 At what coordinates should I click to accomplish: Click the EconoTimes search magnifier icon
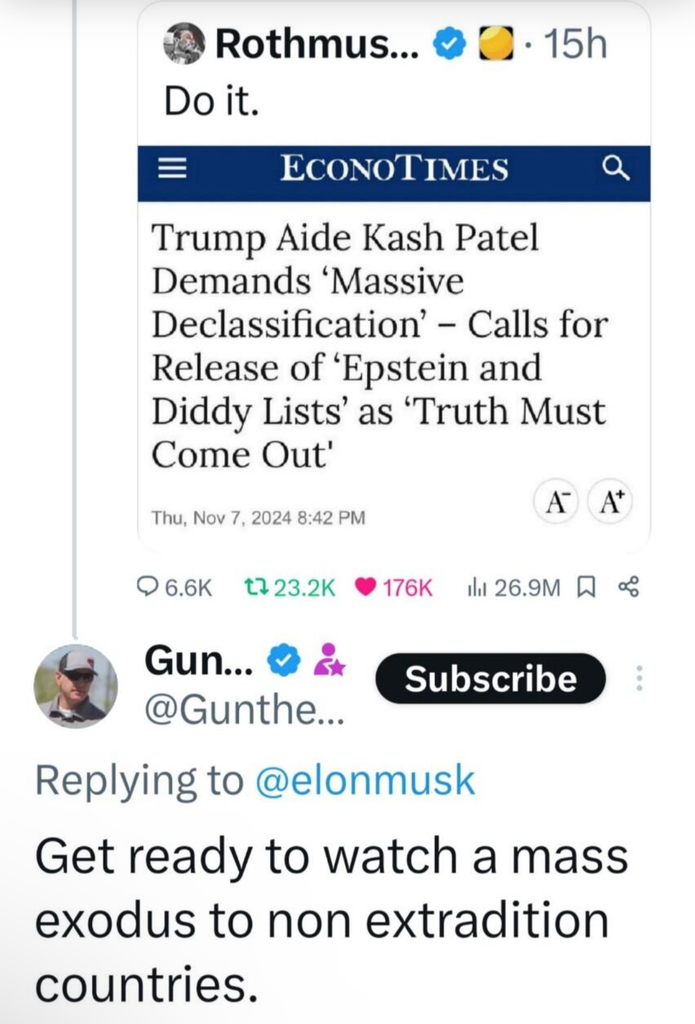(x=618, y=170)
